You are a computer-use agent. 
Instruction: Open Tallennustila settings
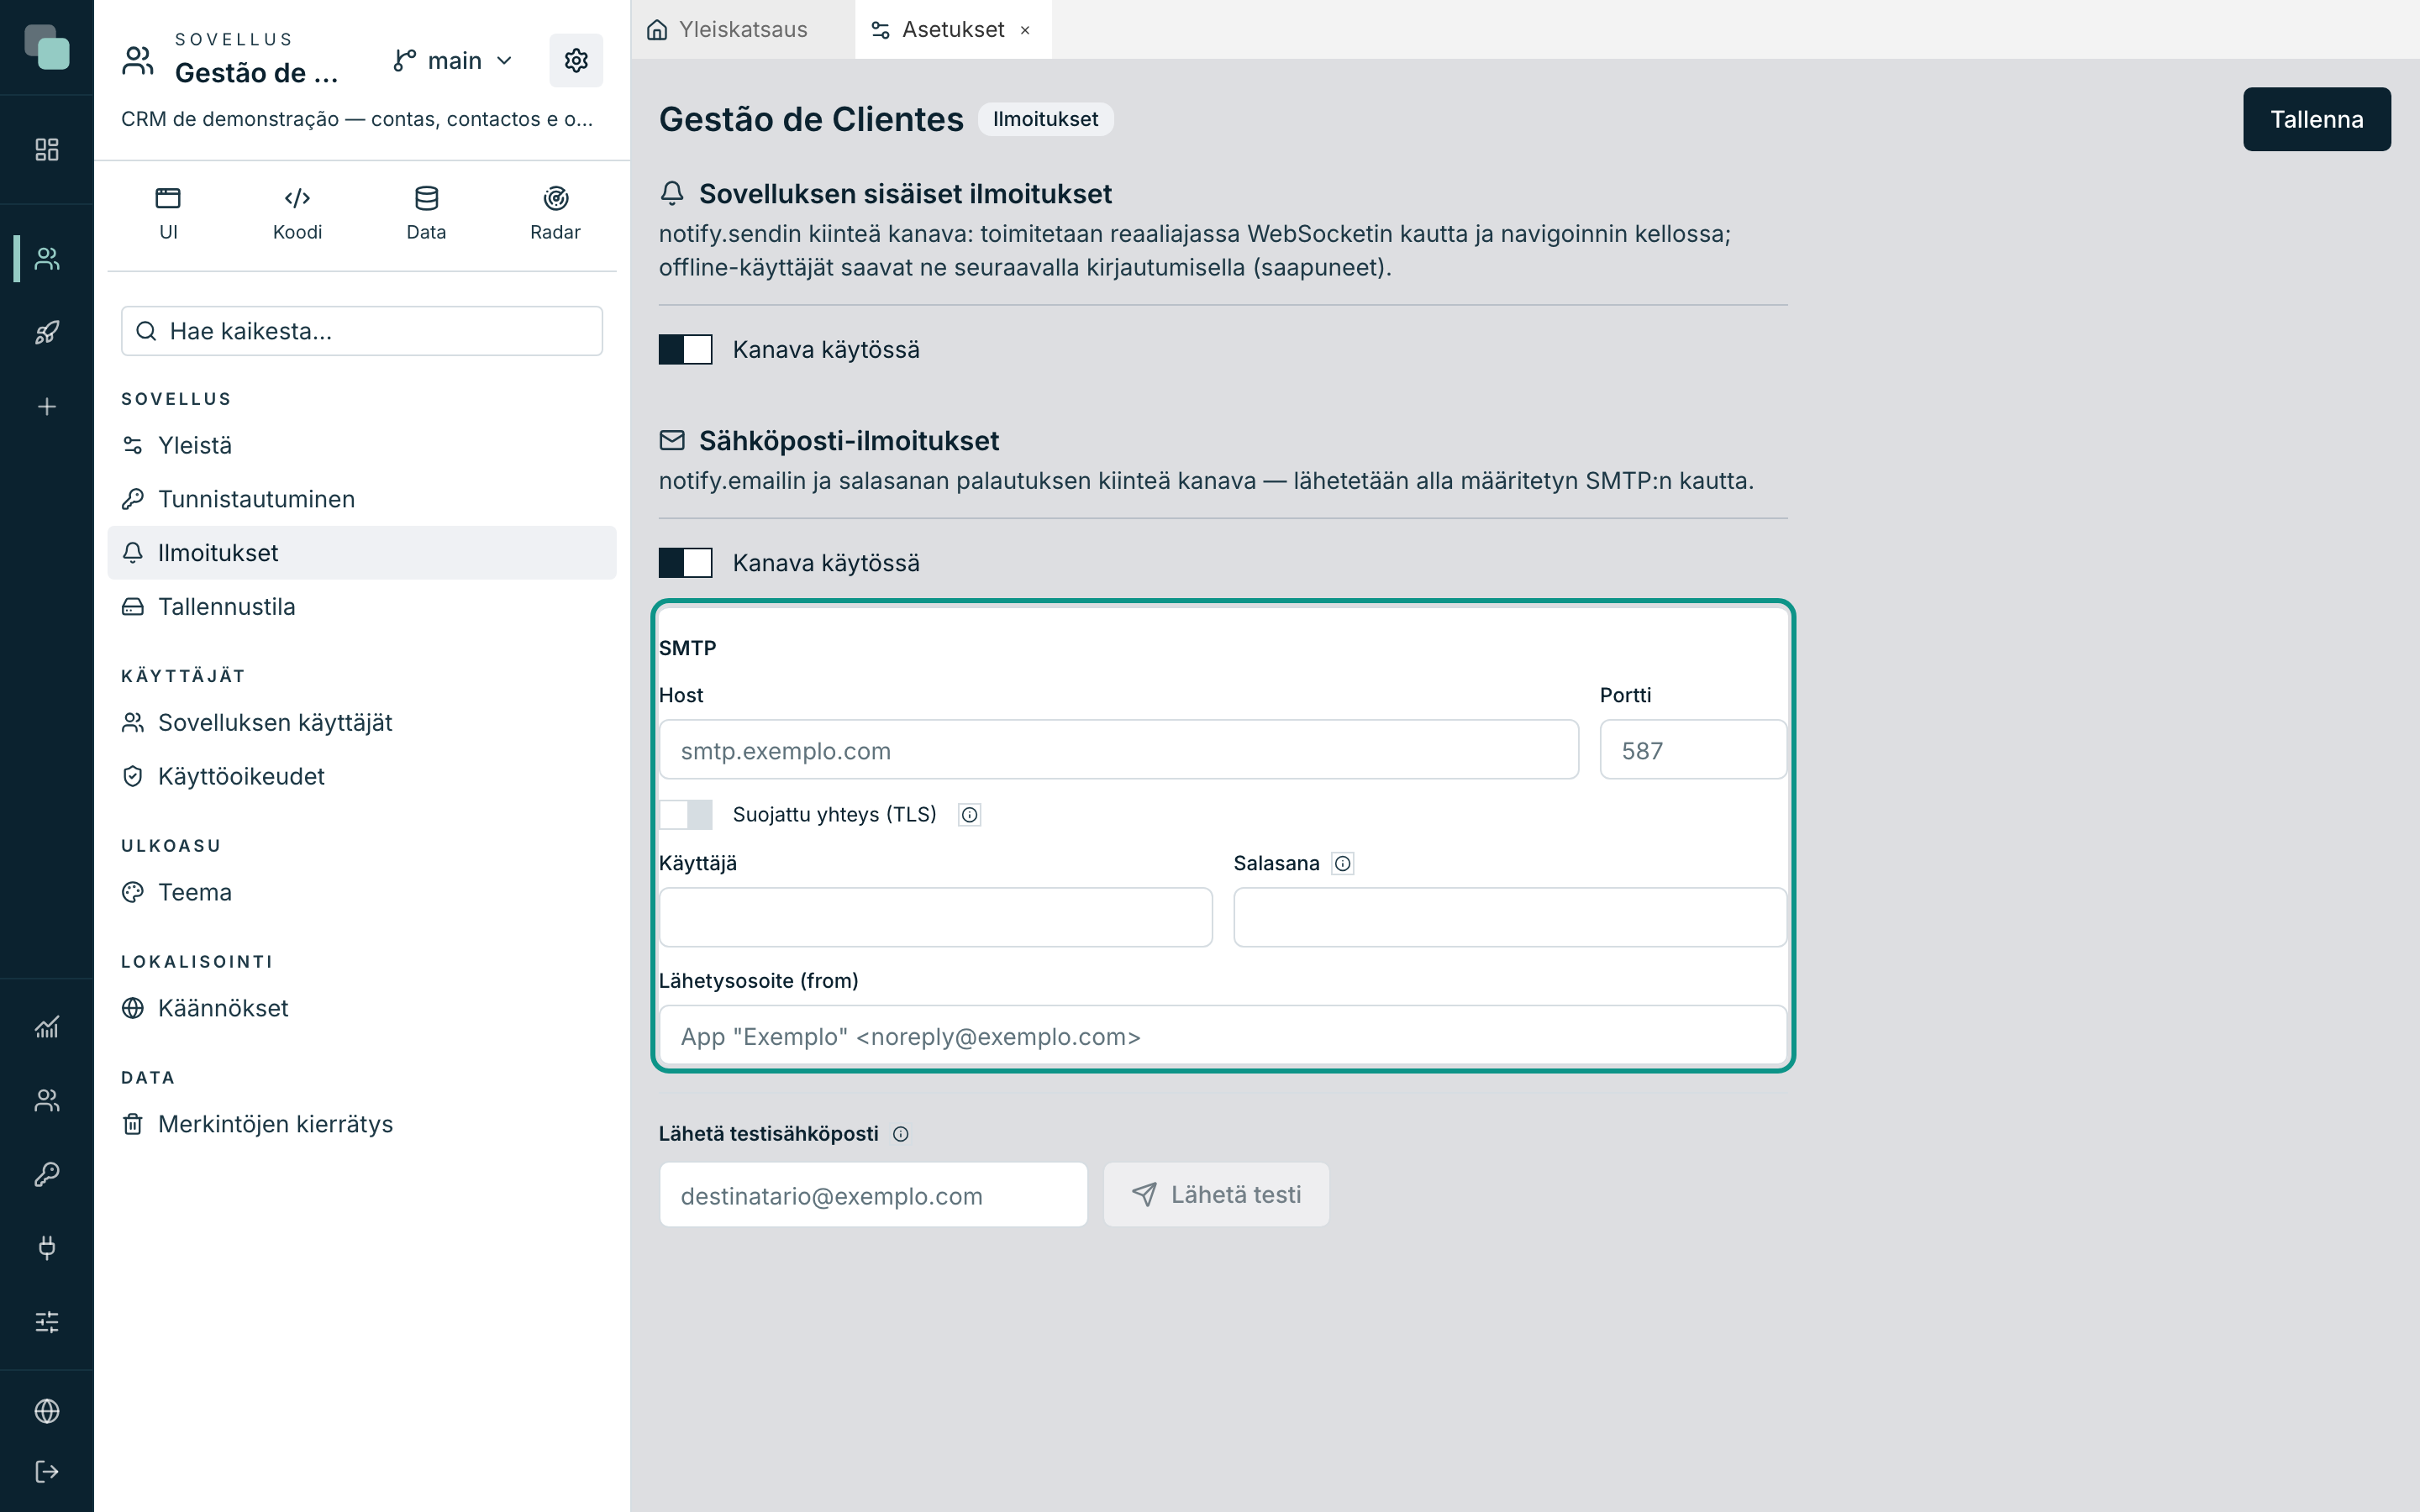coord(362,607)
